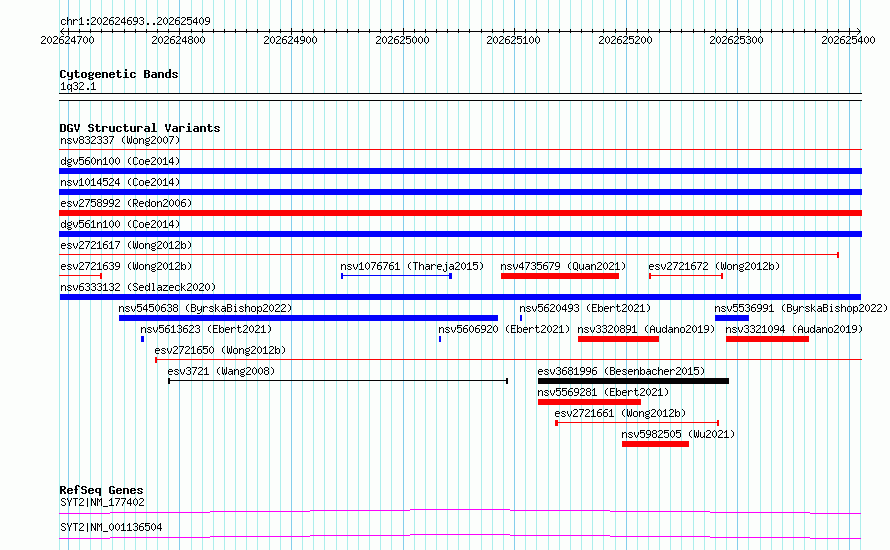Click nsv4735679 (Quan2021) red bar
Screen dimensions: 890x550
[x=560, y=276]
